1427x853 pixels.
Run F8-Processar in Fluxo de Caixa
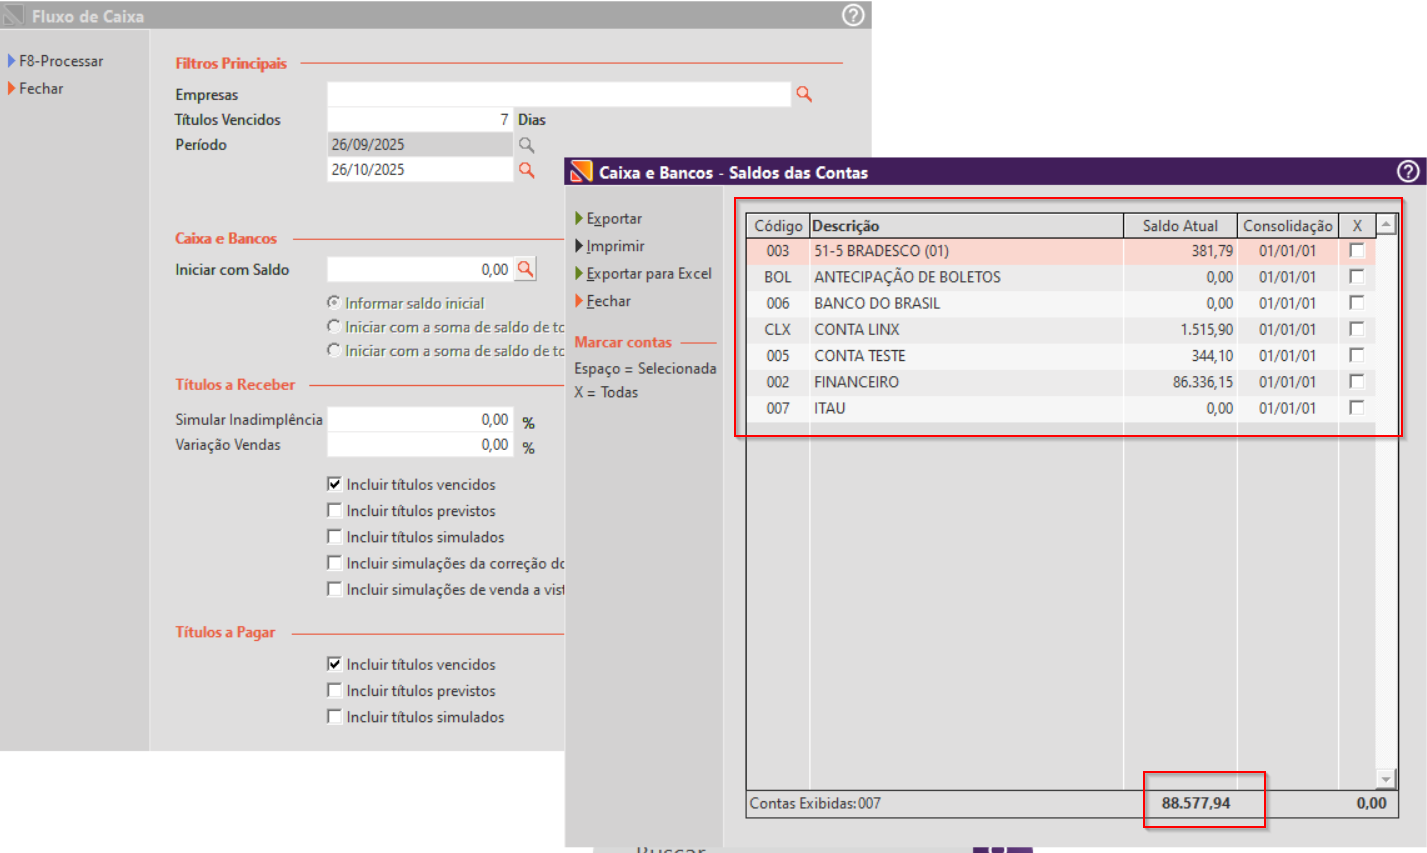click(61, 61)
